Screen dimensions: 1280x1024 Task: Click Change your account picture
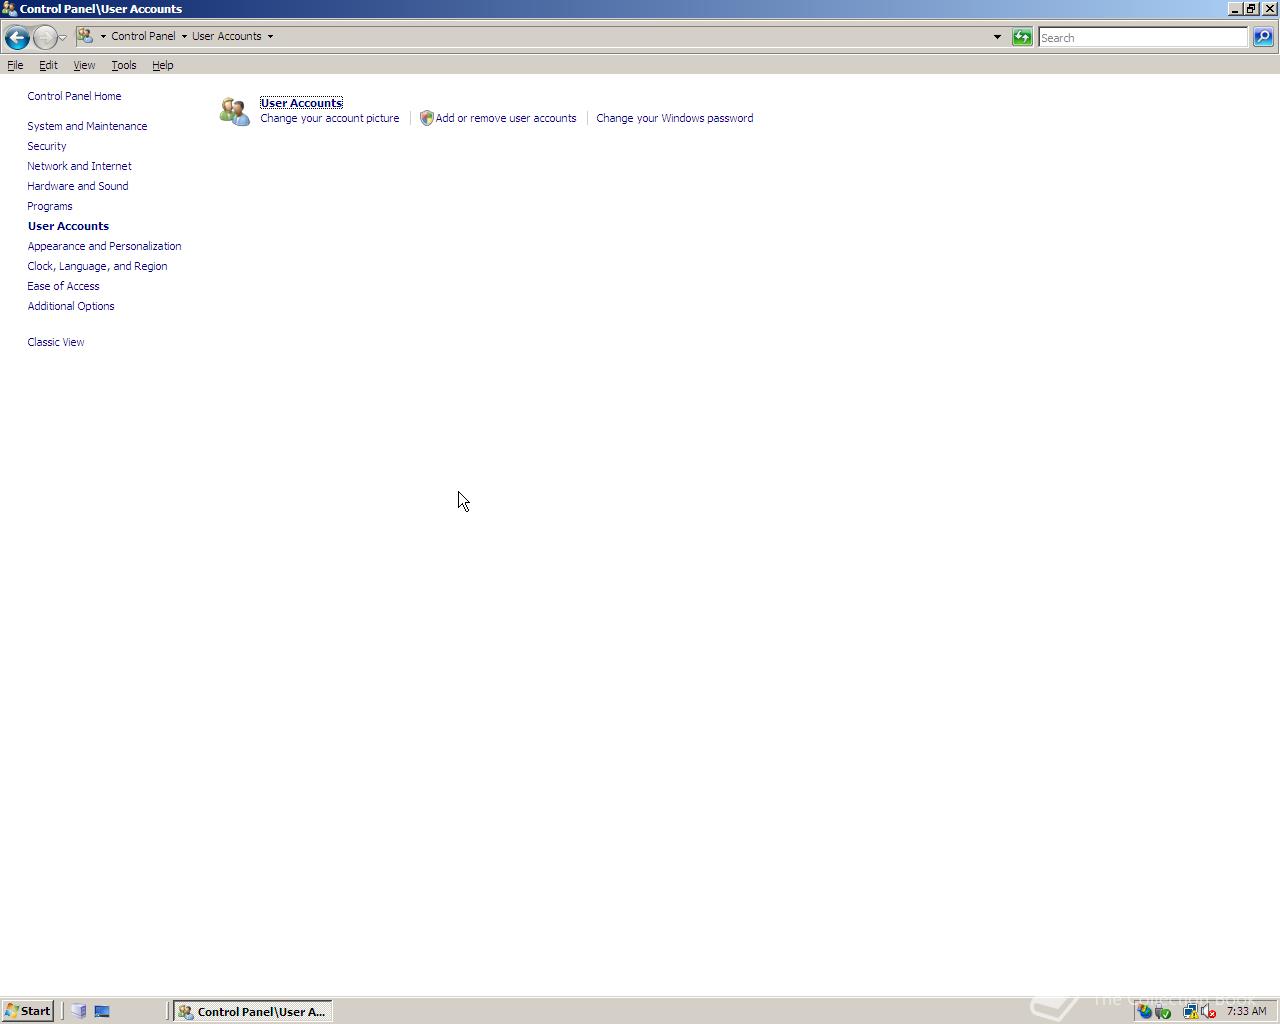click(330, 118)
